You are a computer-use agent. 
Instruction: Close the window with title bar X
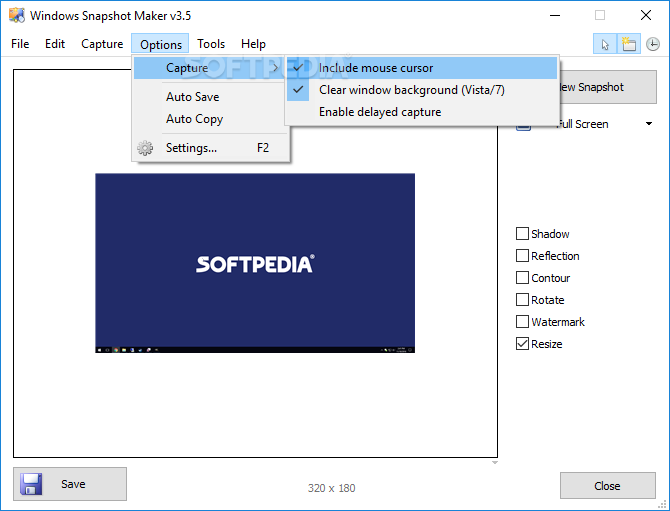point(646,16)
